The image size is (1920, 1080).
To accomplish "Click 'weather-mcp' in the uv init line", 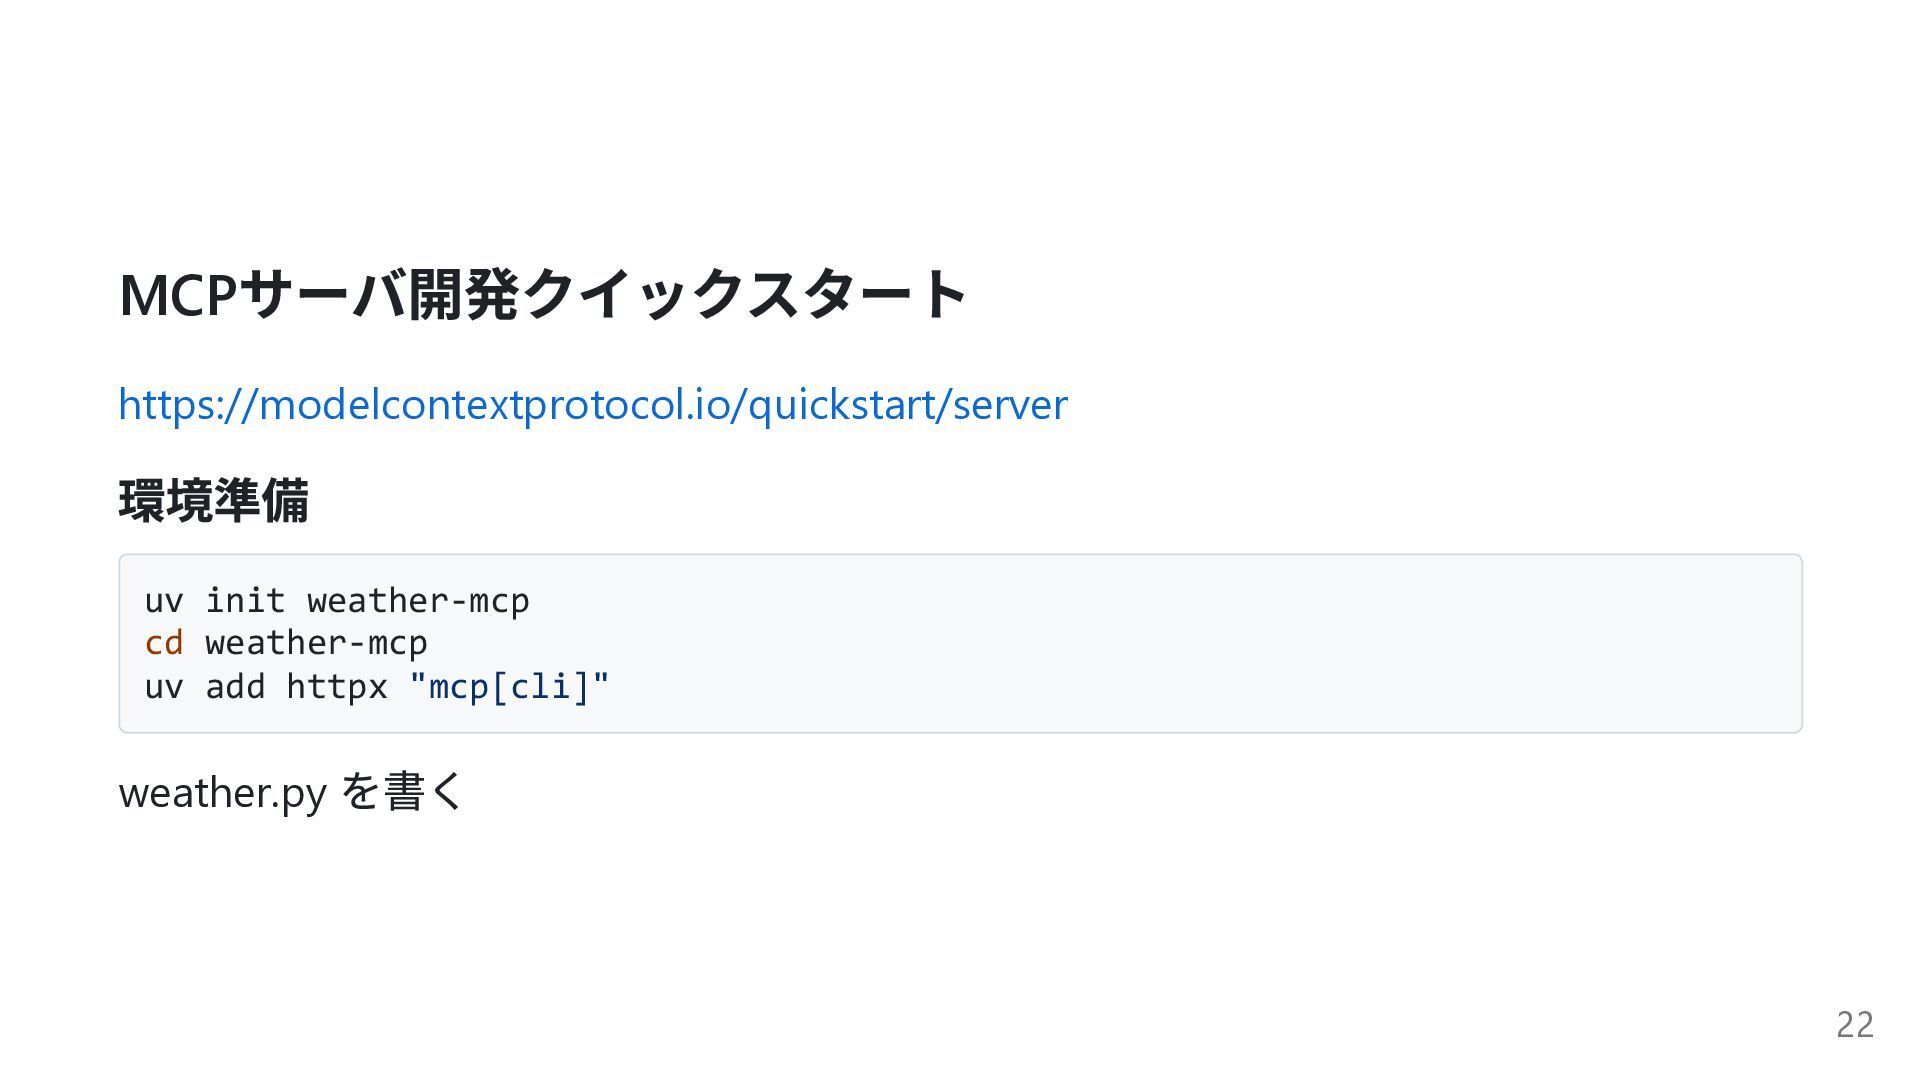I will point(418,601).
